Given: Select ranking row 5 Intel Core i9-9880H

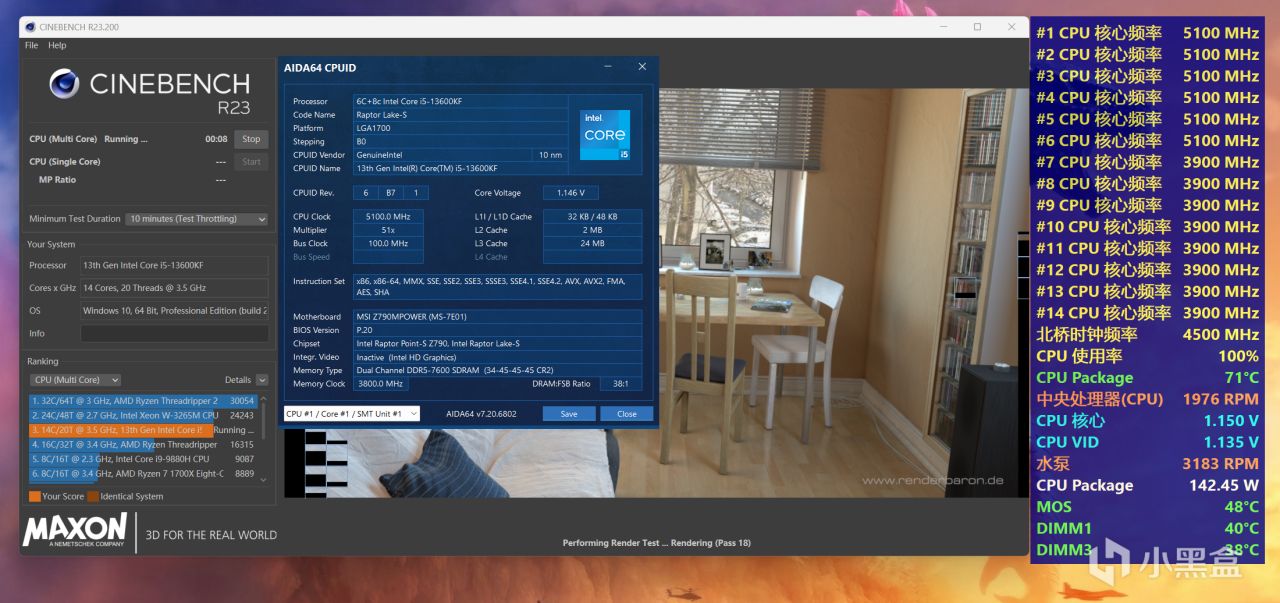Looking at the screenshot, I should [x=143, y=459].
